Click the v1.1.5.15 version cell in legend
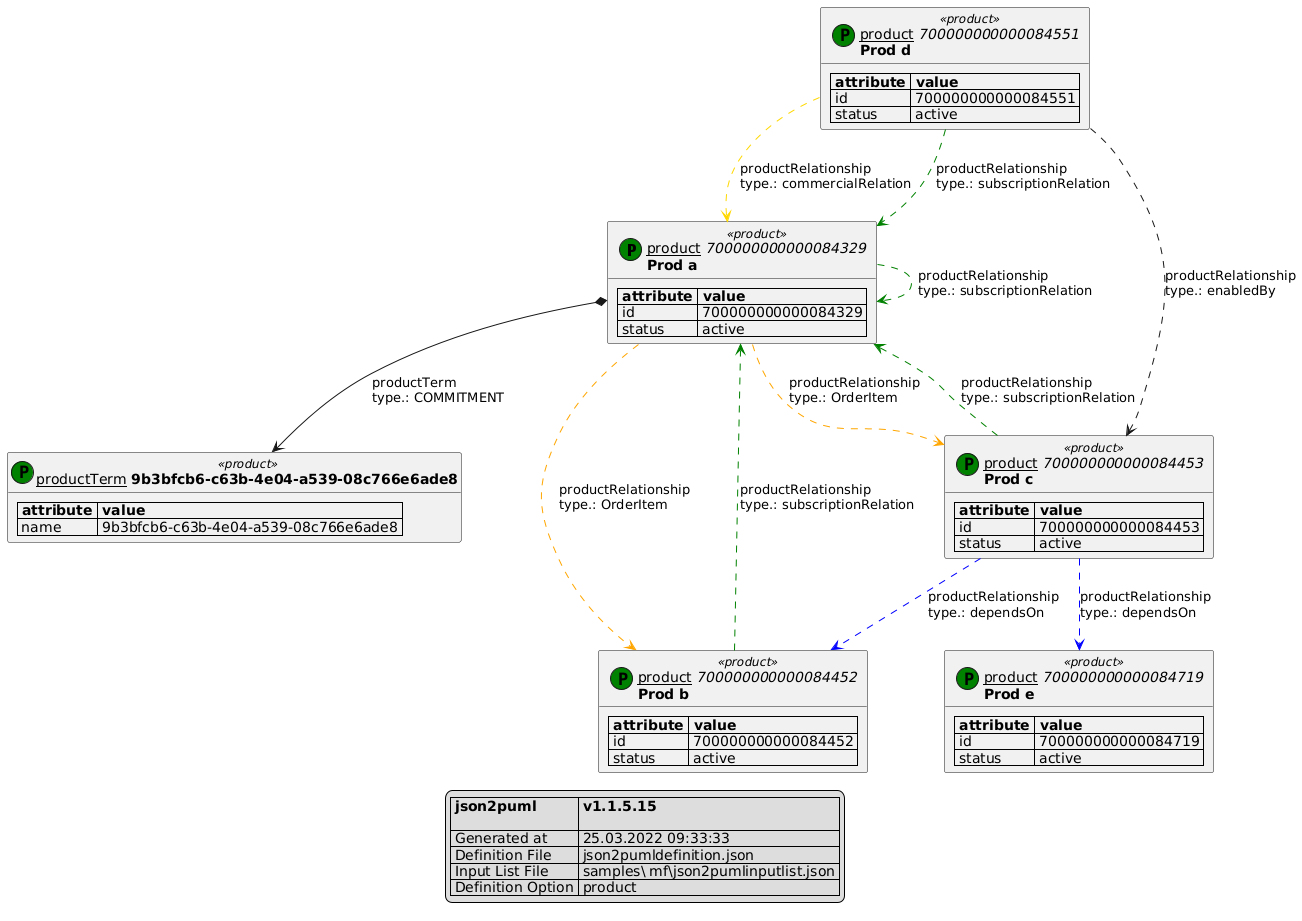 pyautogui.click(x=620, y=806)
